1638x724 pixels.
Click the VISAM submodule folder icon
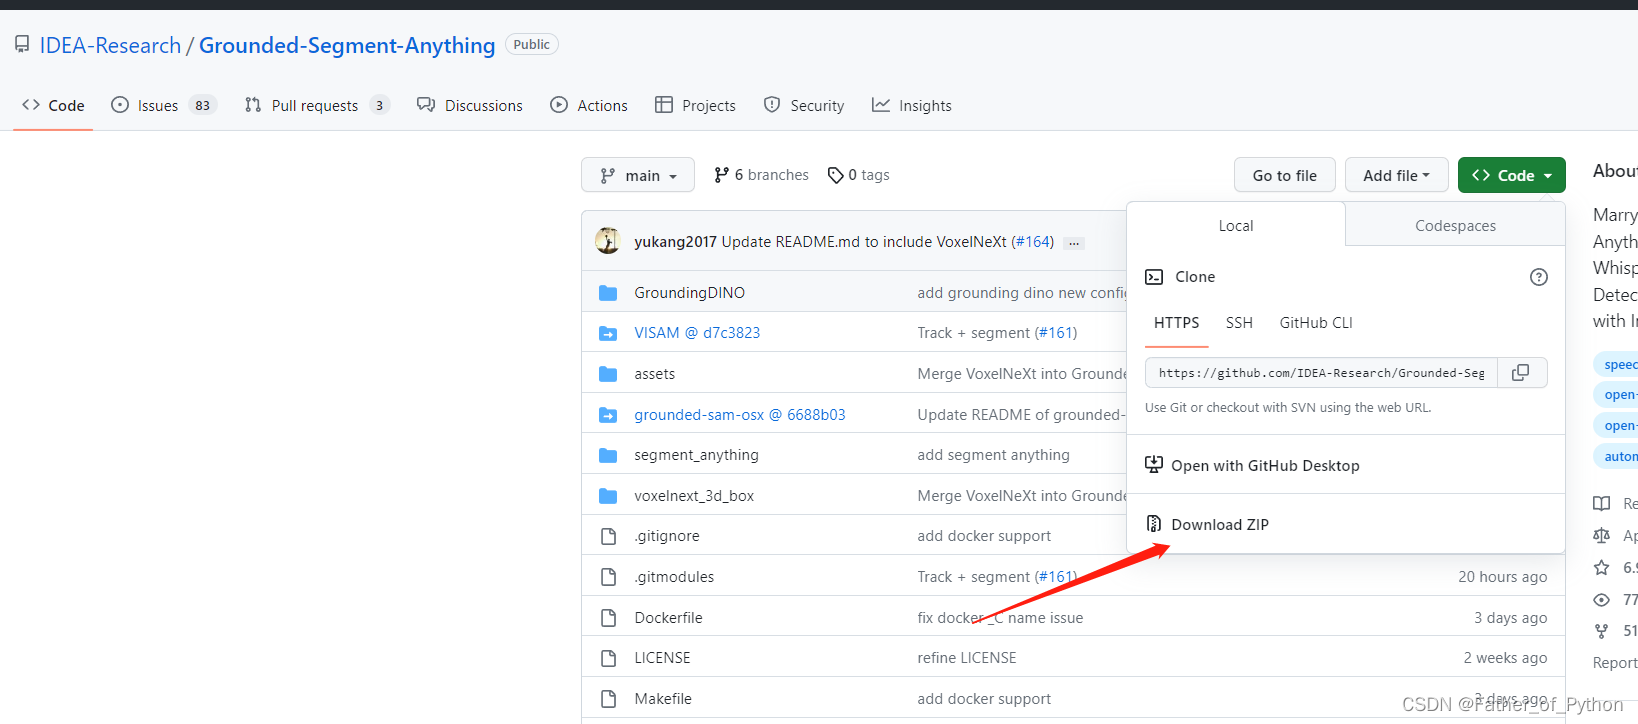(608, 333)
